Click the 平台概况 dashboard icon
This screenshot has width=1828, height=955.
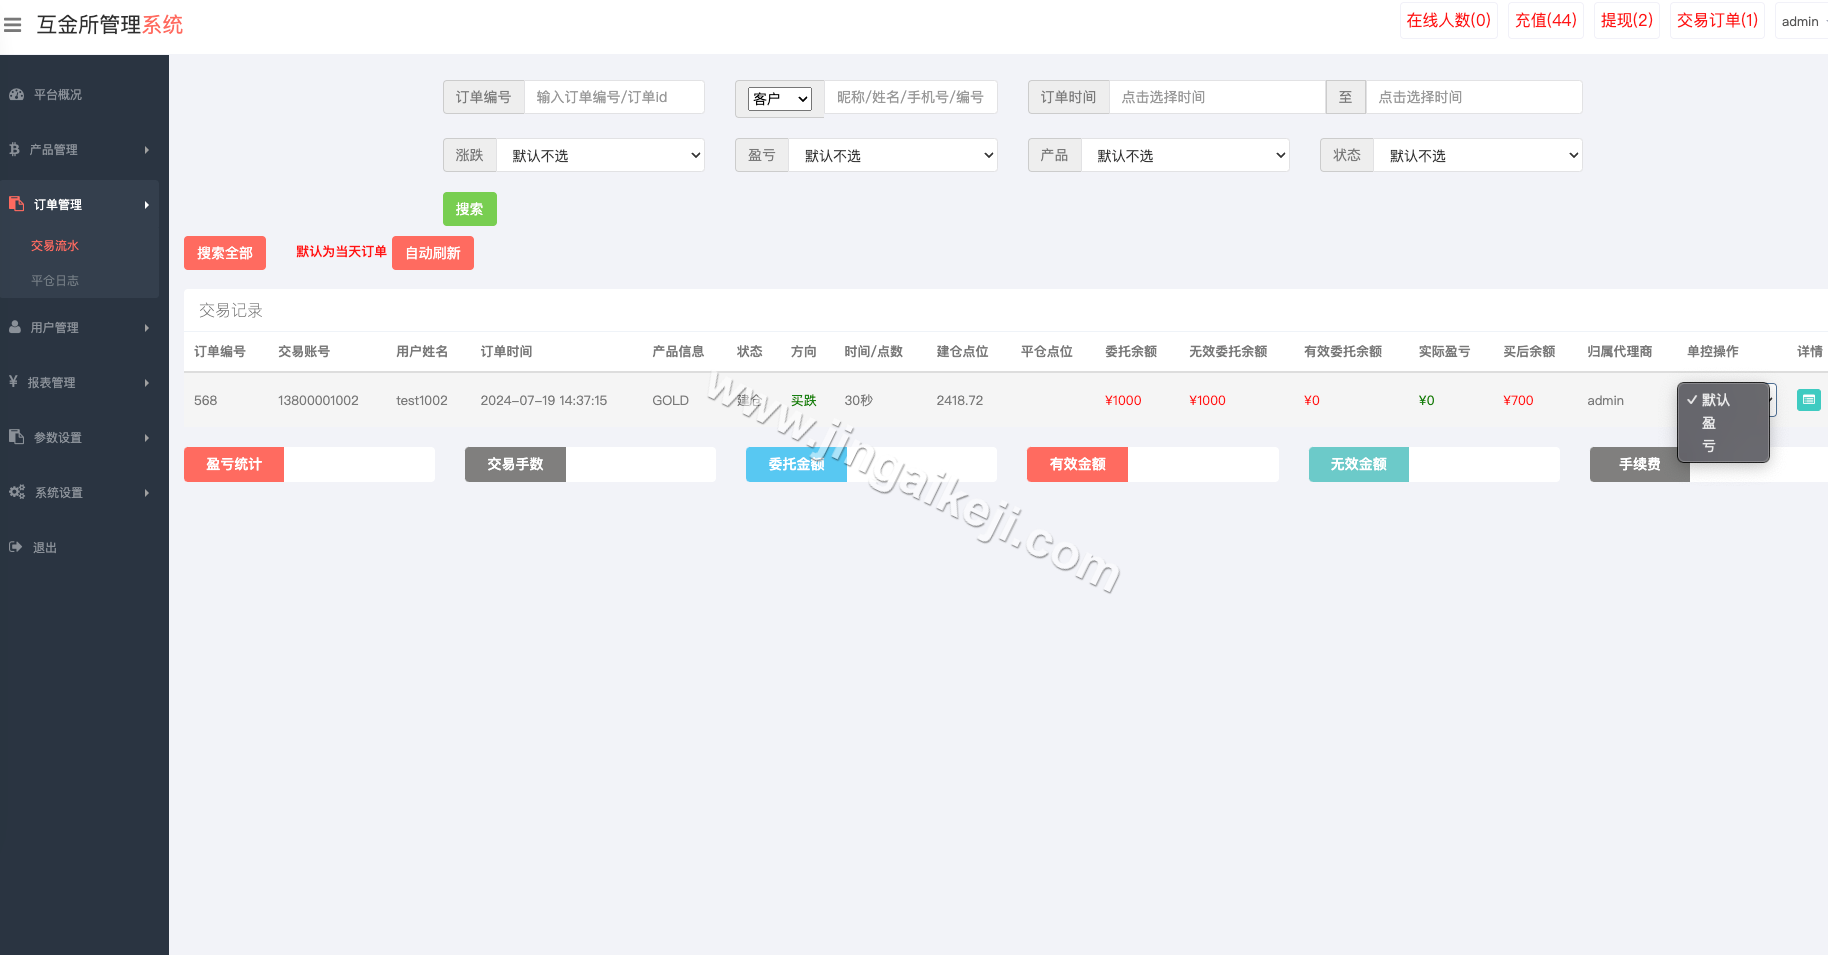click(x=16, y=94)
